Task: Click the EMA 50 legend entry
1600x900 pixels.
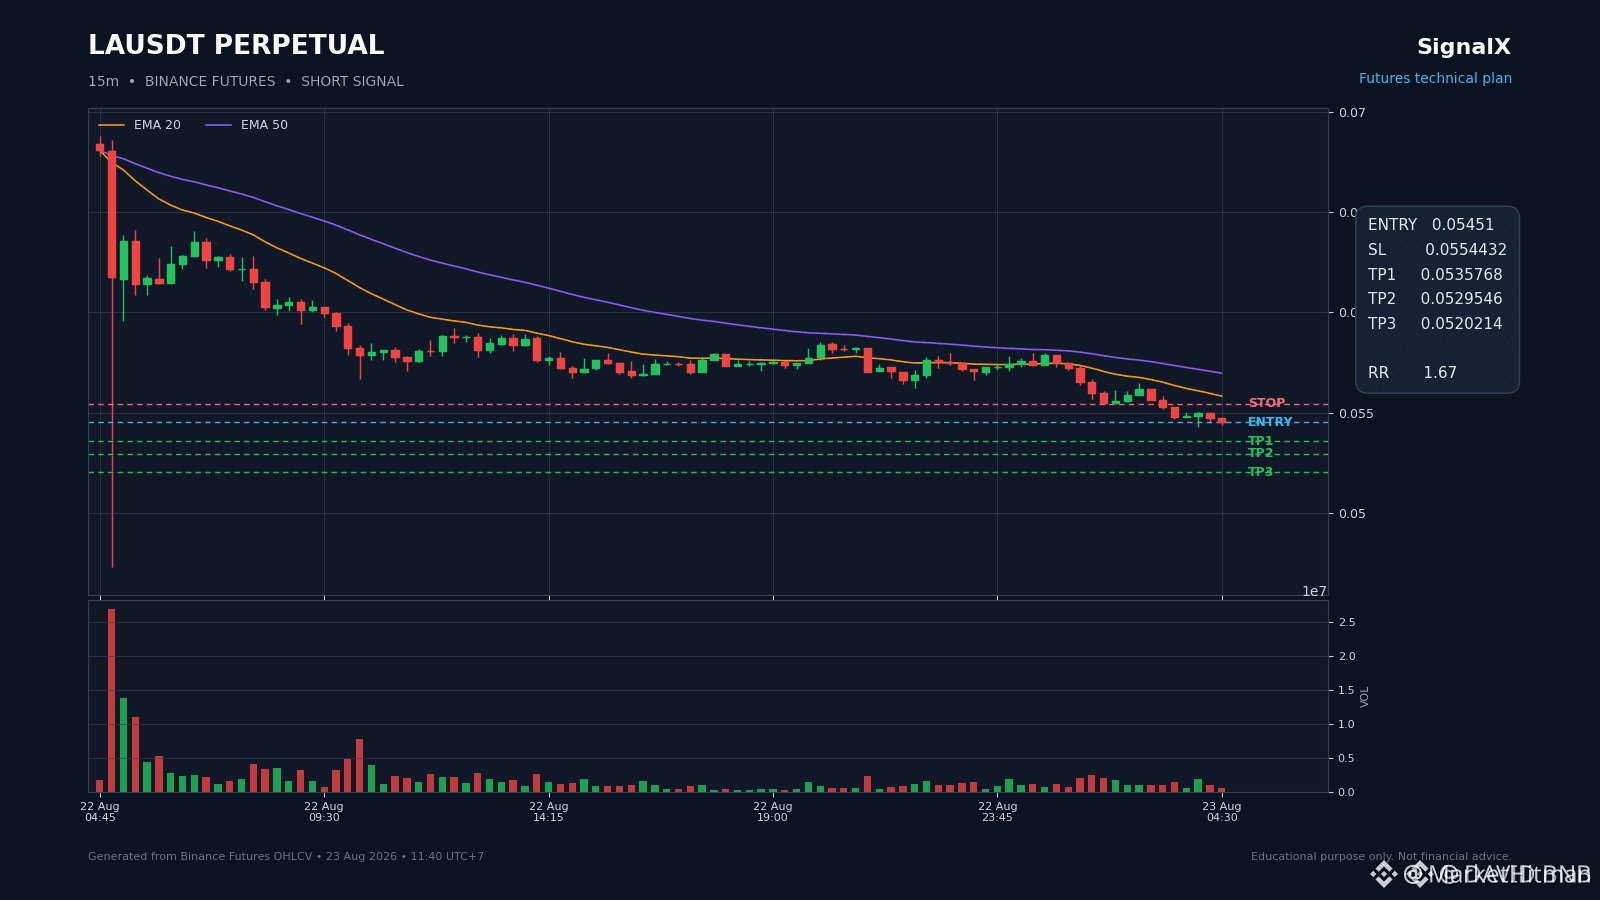Action: click(x=247, y=125)
